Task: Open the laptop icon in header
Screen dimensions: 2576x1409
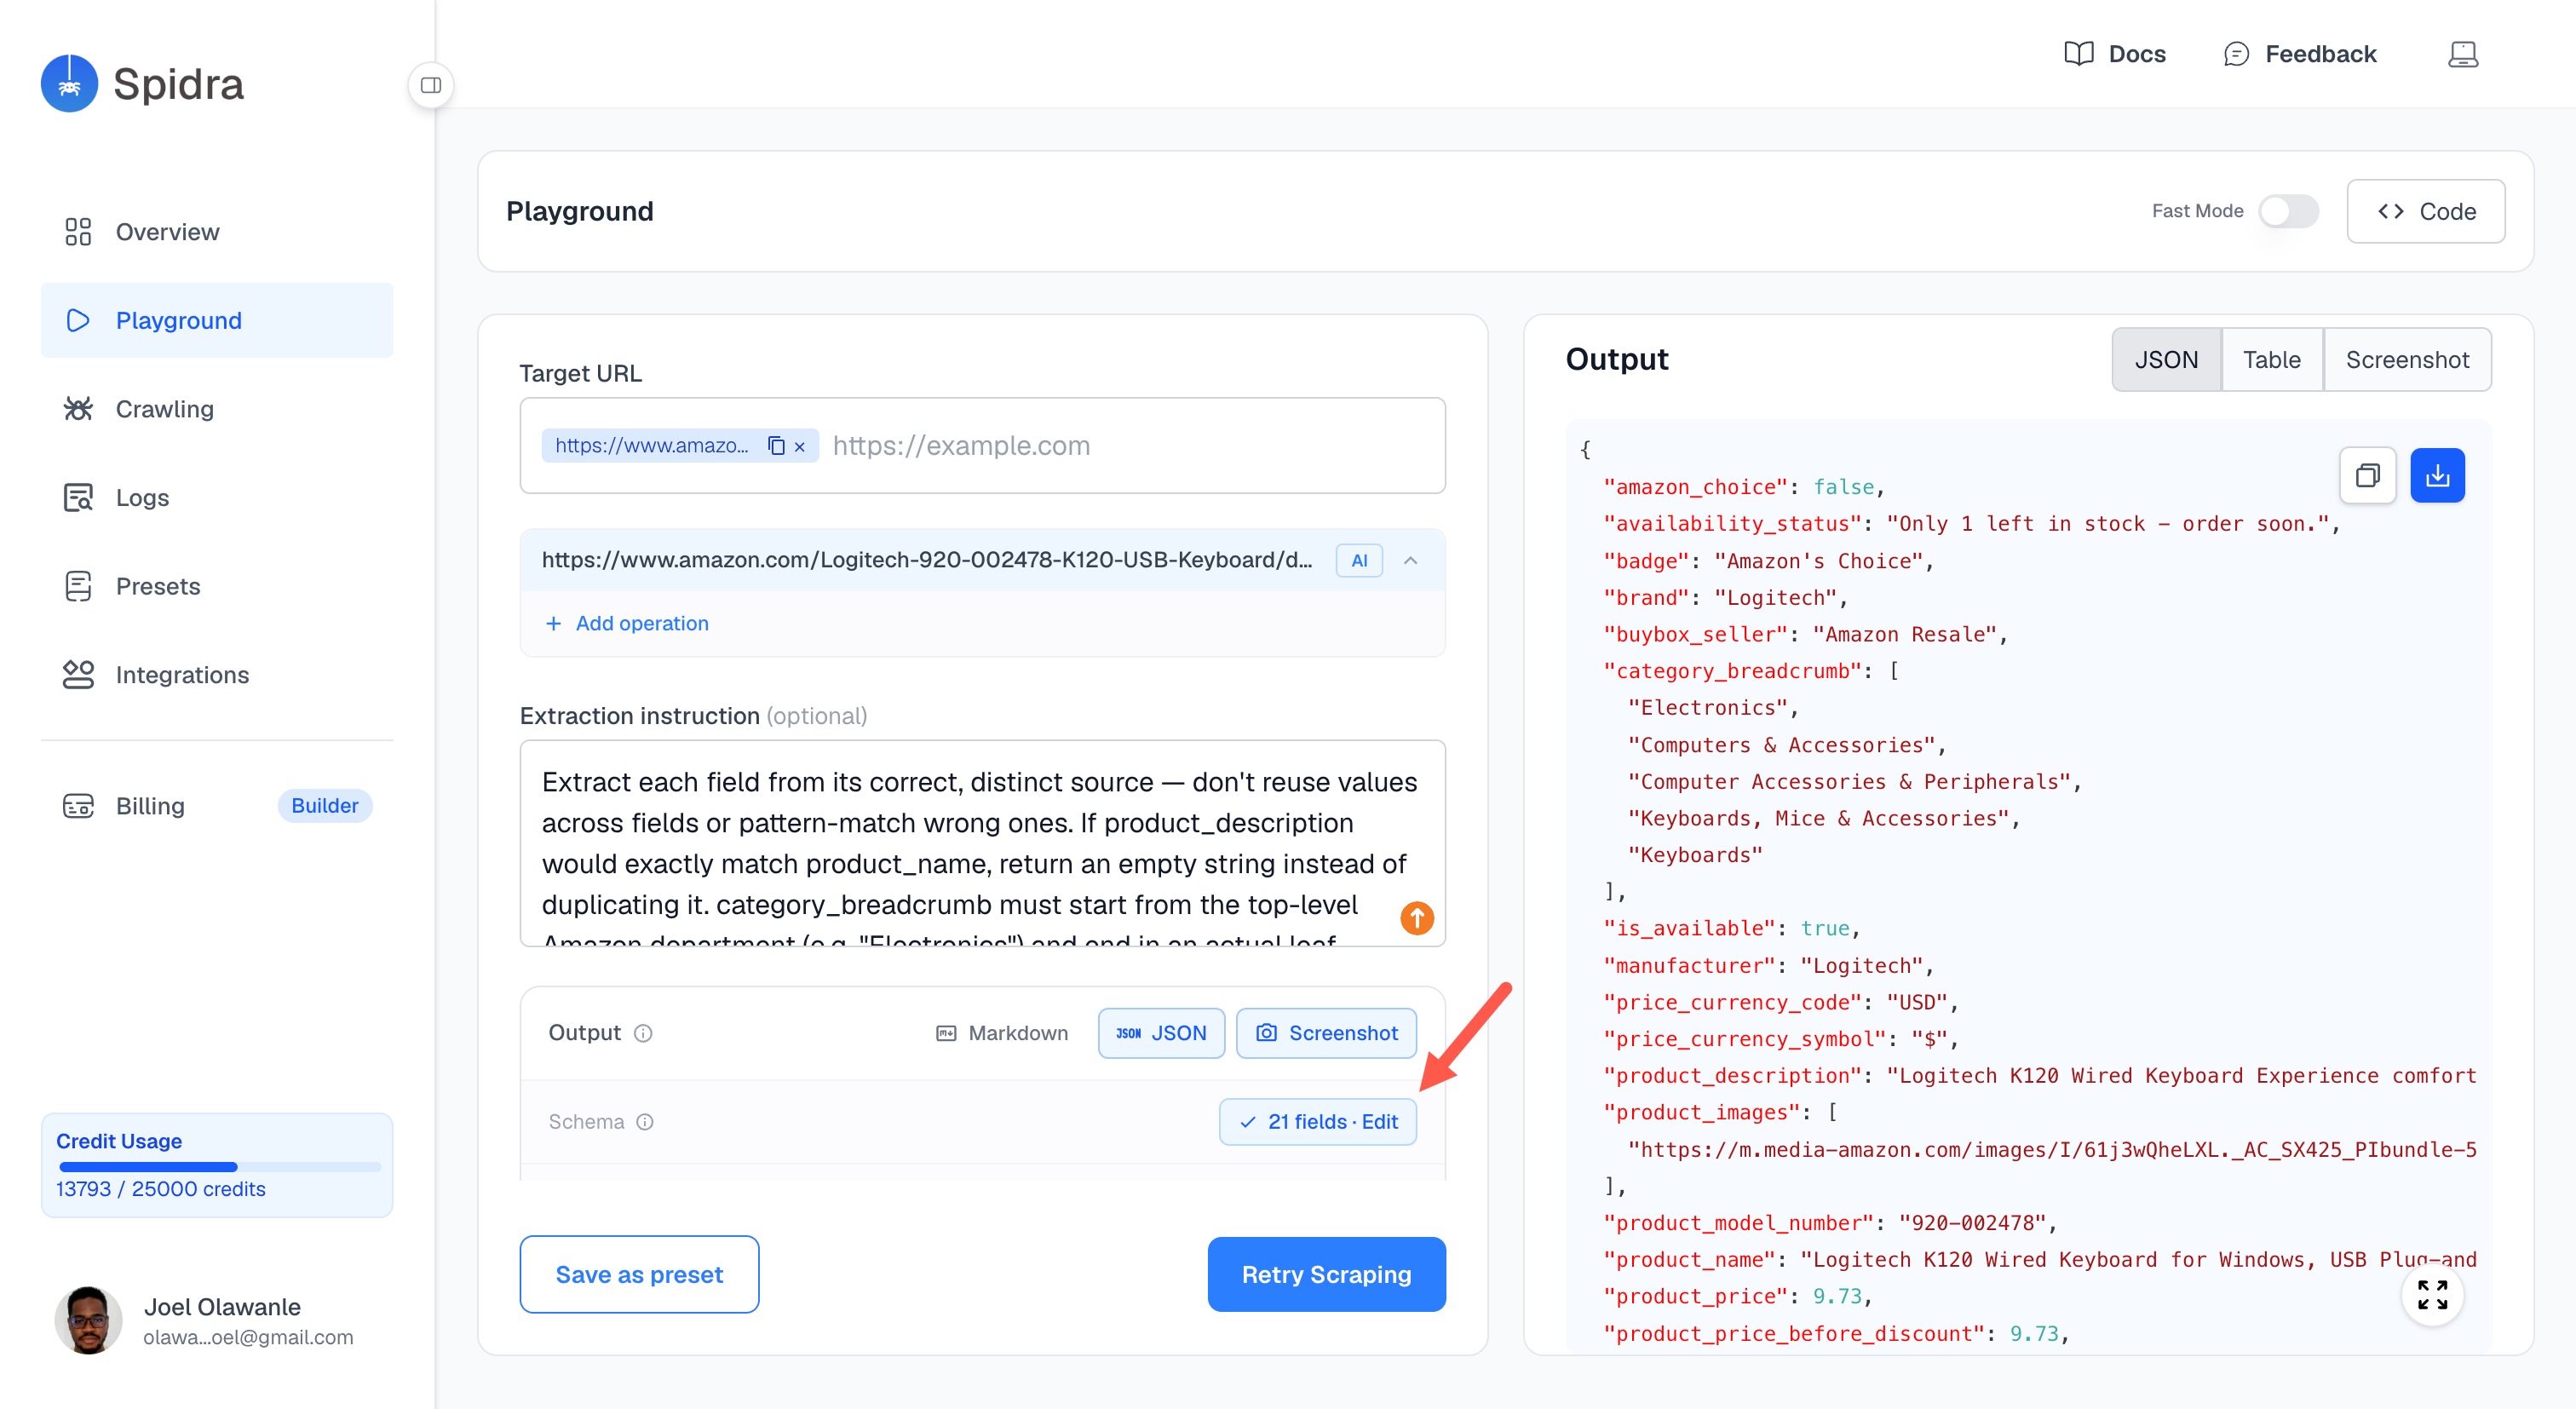Action: 2463,54
